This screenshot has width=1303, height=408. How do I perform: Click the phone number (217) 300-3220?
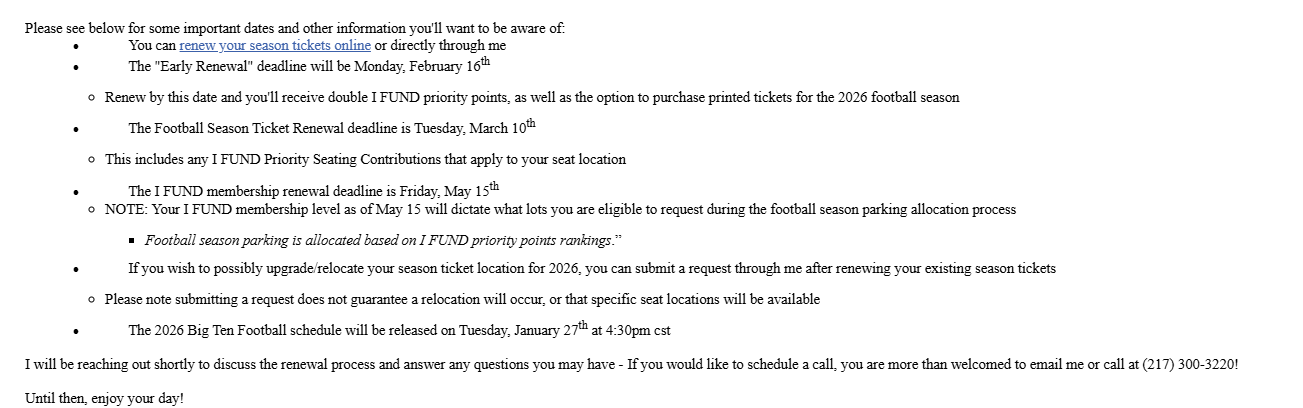pos(1189,365)
